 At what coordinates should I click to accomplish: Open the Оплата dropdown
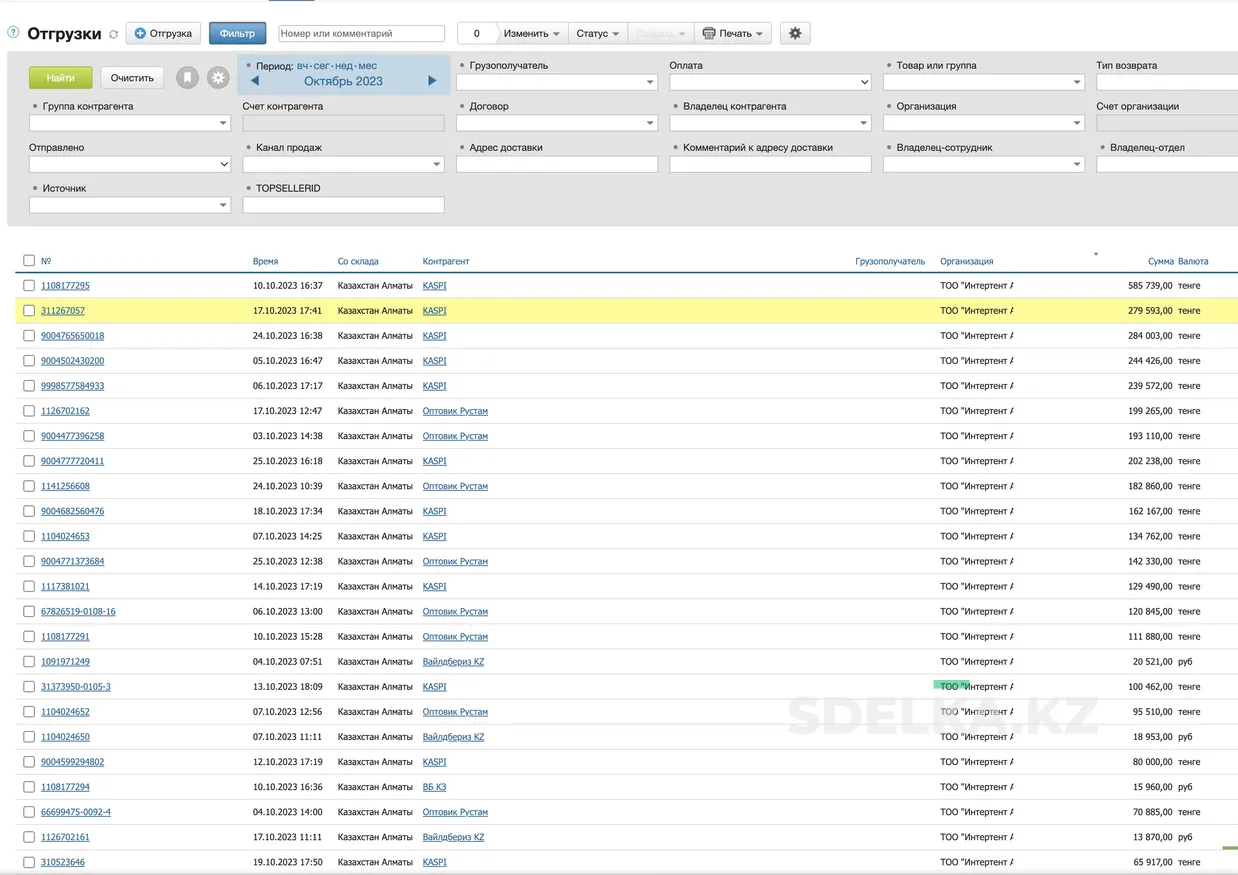tap(770, 82)
